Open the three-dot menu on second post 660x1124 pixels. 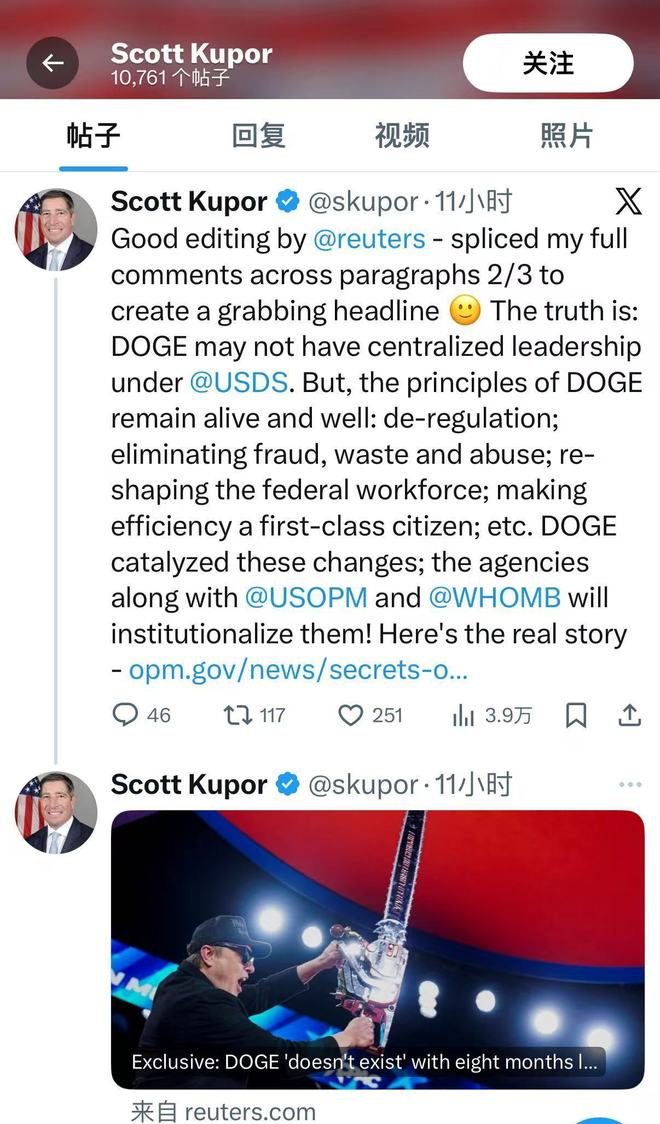630,785
